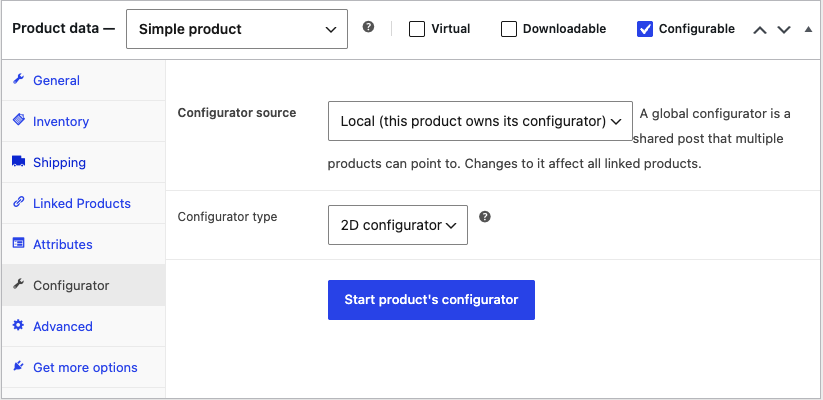Open the Get more options tab

[x=83, y=367]
